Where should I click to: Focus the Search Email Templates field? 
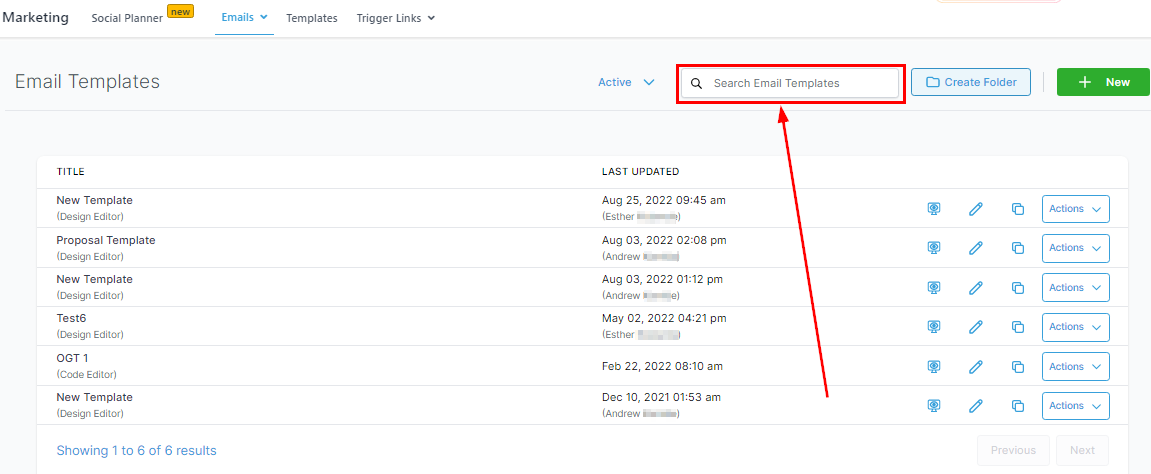[x=800, y=83]
